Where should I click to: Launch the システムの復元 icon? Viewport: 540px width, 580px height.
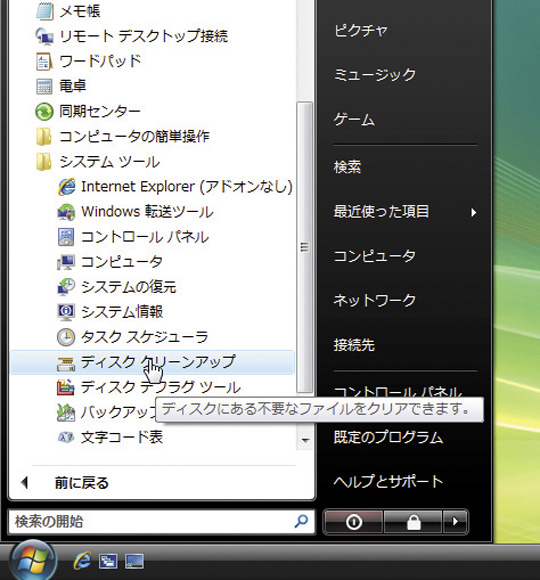67,287
